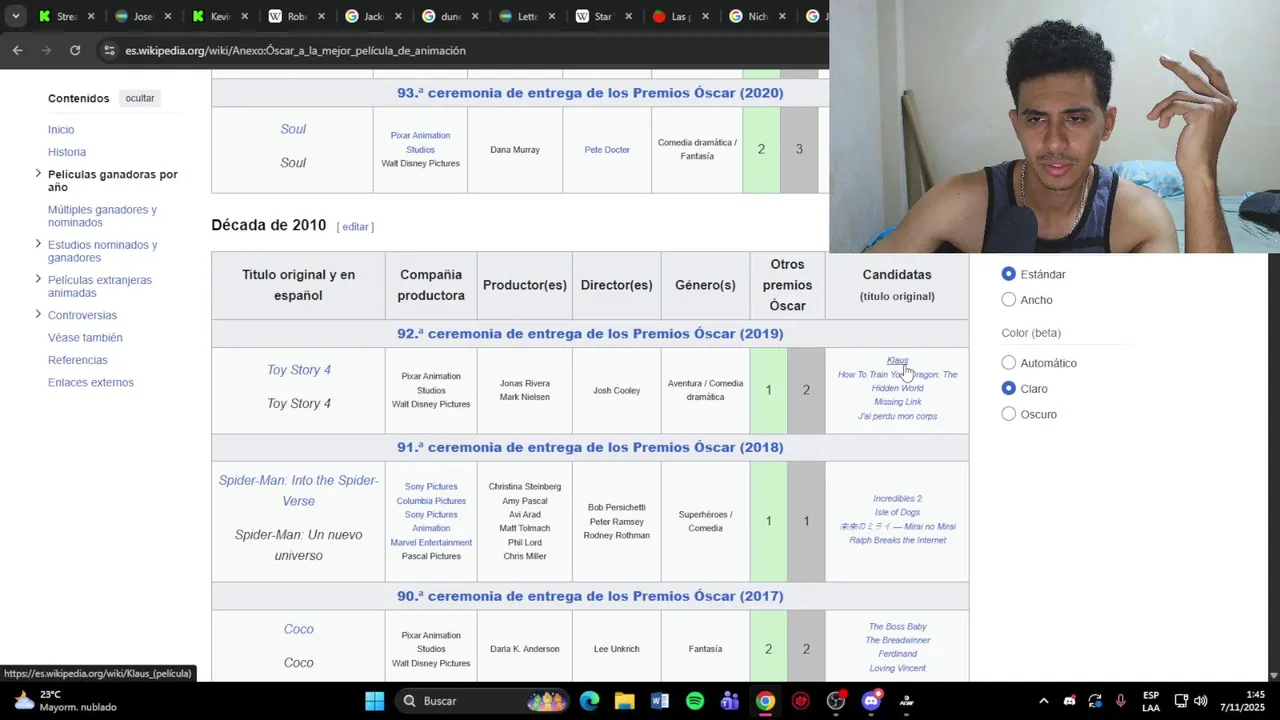Image resolution: width=1280 pixels, height=720 pixels.
Task: Open the tab search dropdown arrow
Action: 15,16
